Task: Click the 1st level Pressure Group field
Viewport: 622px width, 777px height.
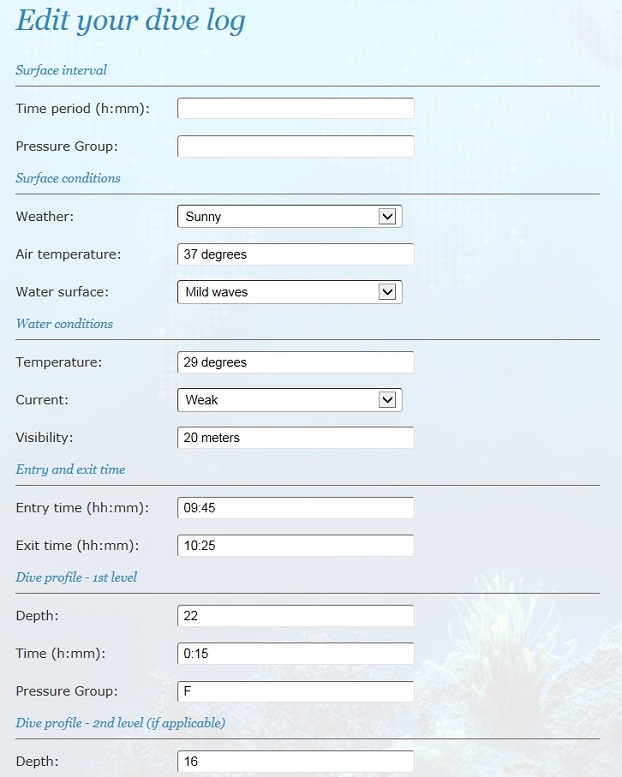Action: 295,691
